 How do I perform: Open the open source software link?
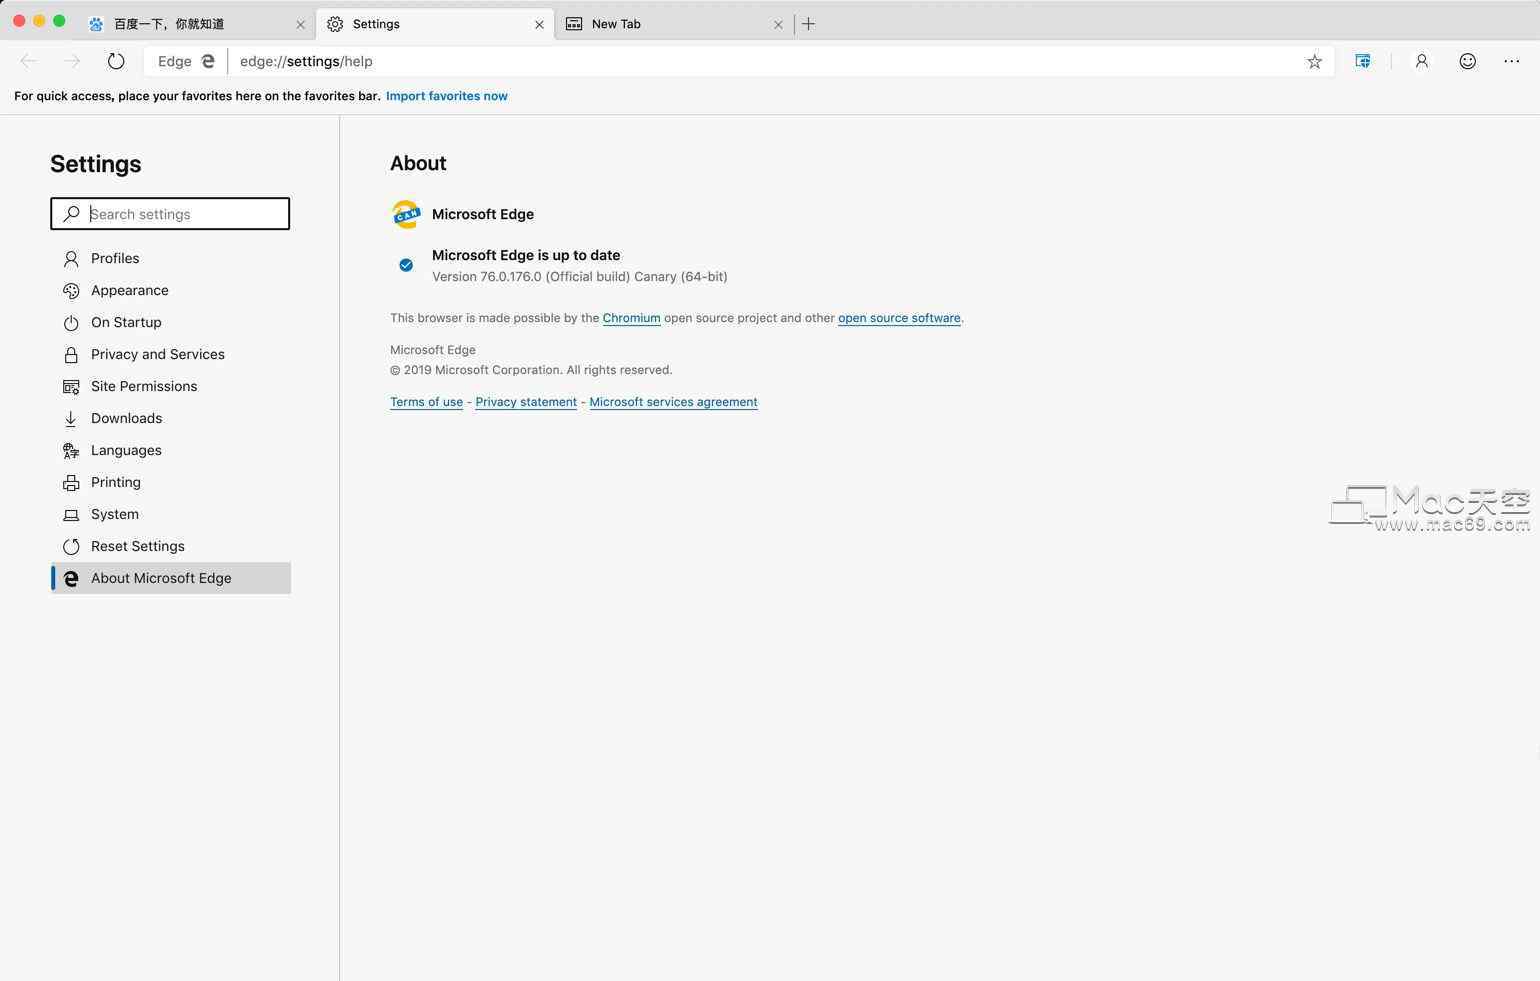click(x=899, y=318)
